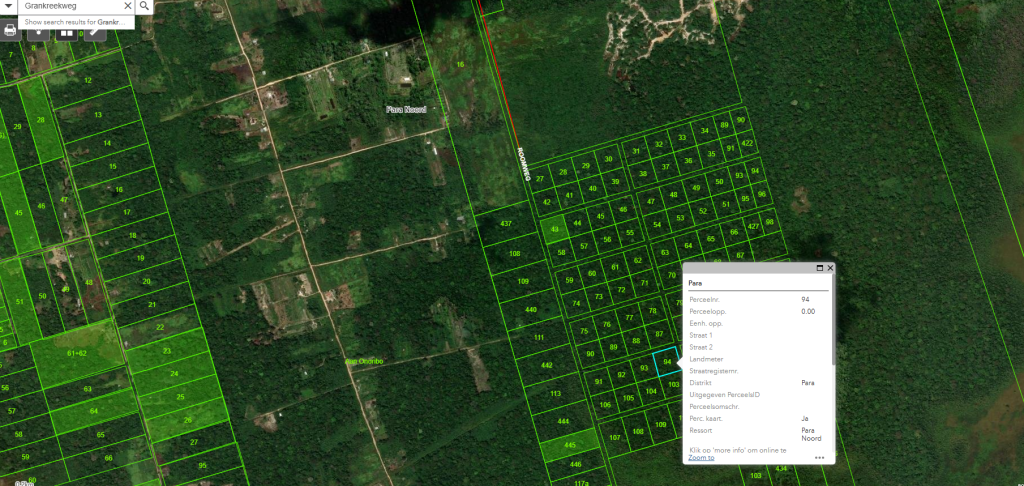Select the draw/measure pencil tool
This screenshot has width=1024, height=486.
coord(95,30)
